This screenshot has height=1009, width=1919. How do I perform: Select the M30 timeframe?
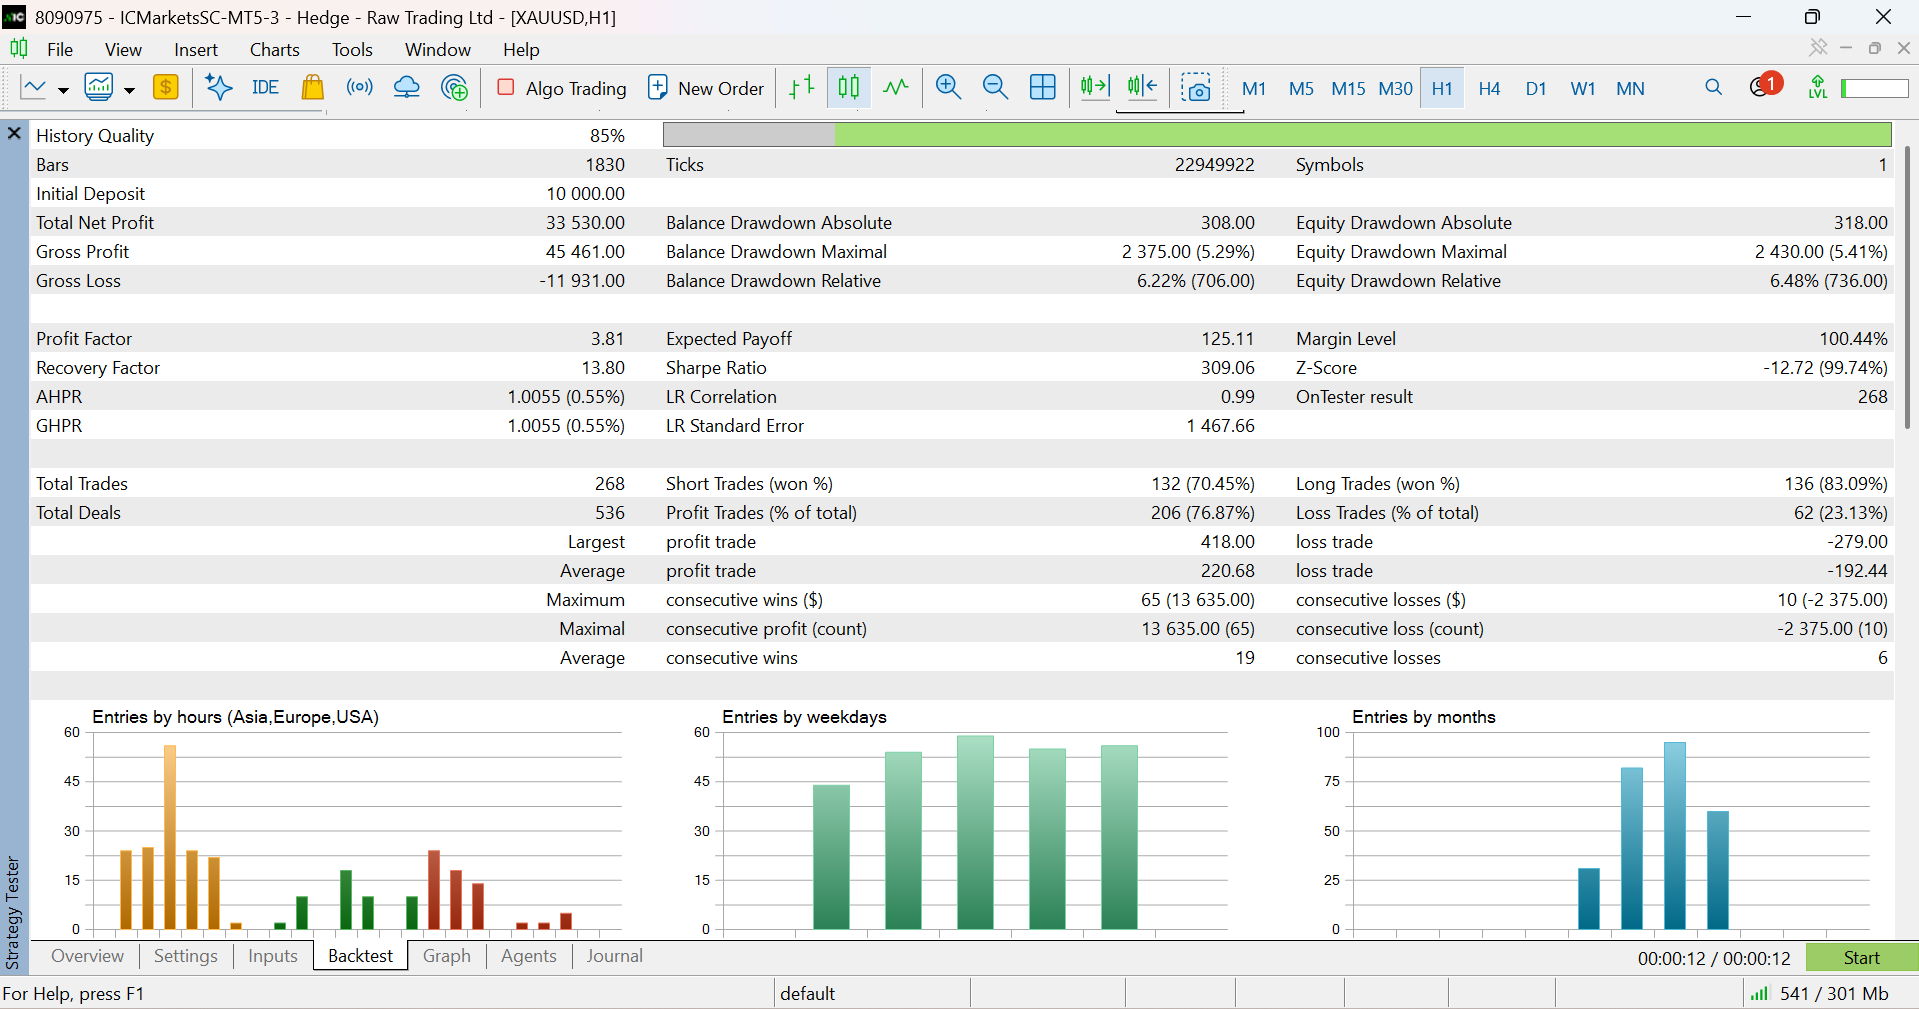click(x=1396, y=88)
